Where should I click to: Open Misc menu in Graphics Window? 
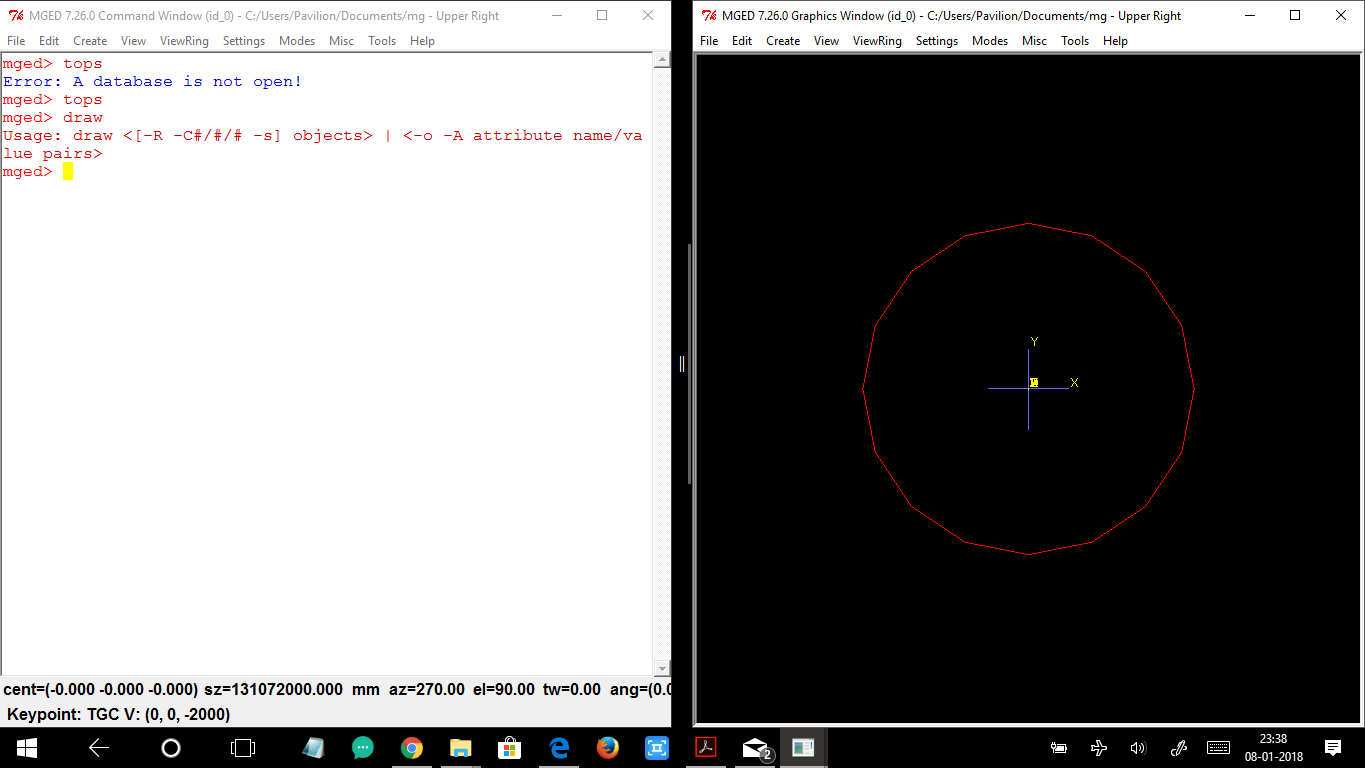click(1034, 41)
